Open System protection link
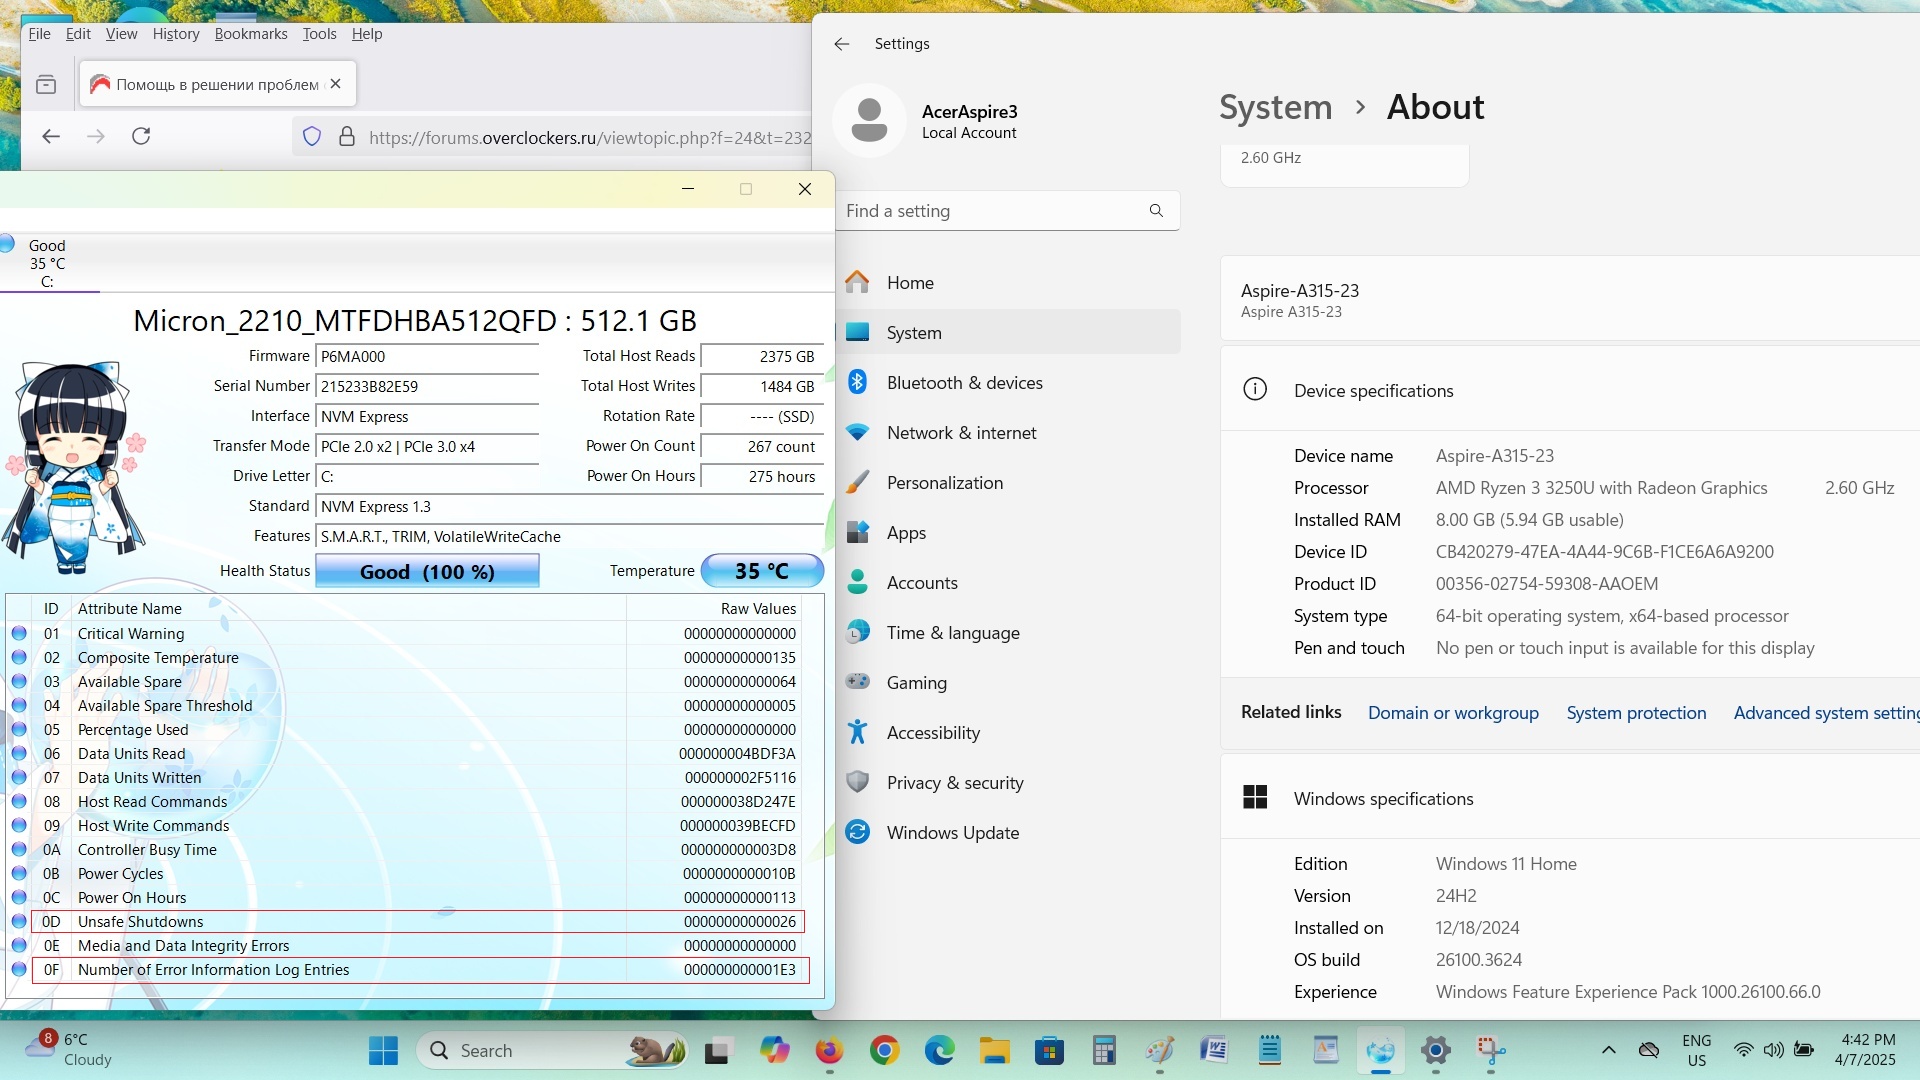1920x1080 pixels. (1636, 713)
